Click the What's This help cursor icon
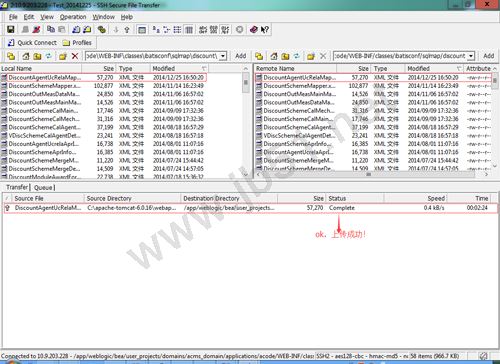Screen dimensions: 500x364 [x=265, y=30]
